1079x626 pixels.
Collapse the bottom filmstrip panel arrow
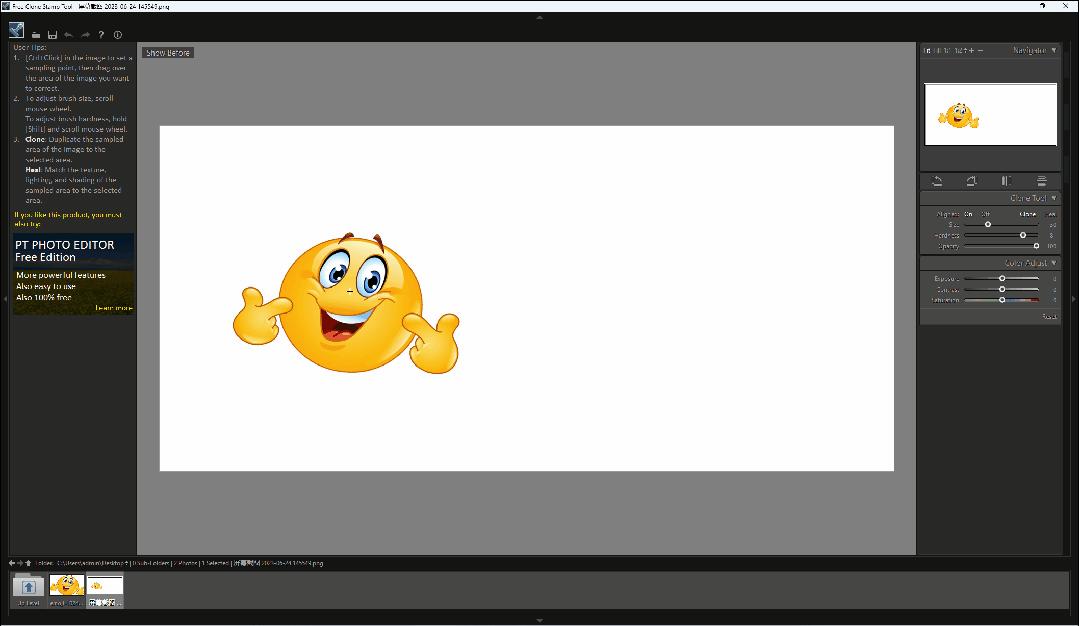coord(540,620)
